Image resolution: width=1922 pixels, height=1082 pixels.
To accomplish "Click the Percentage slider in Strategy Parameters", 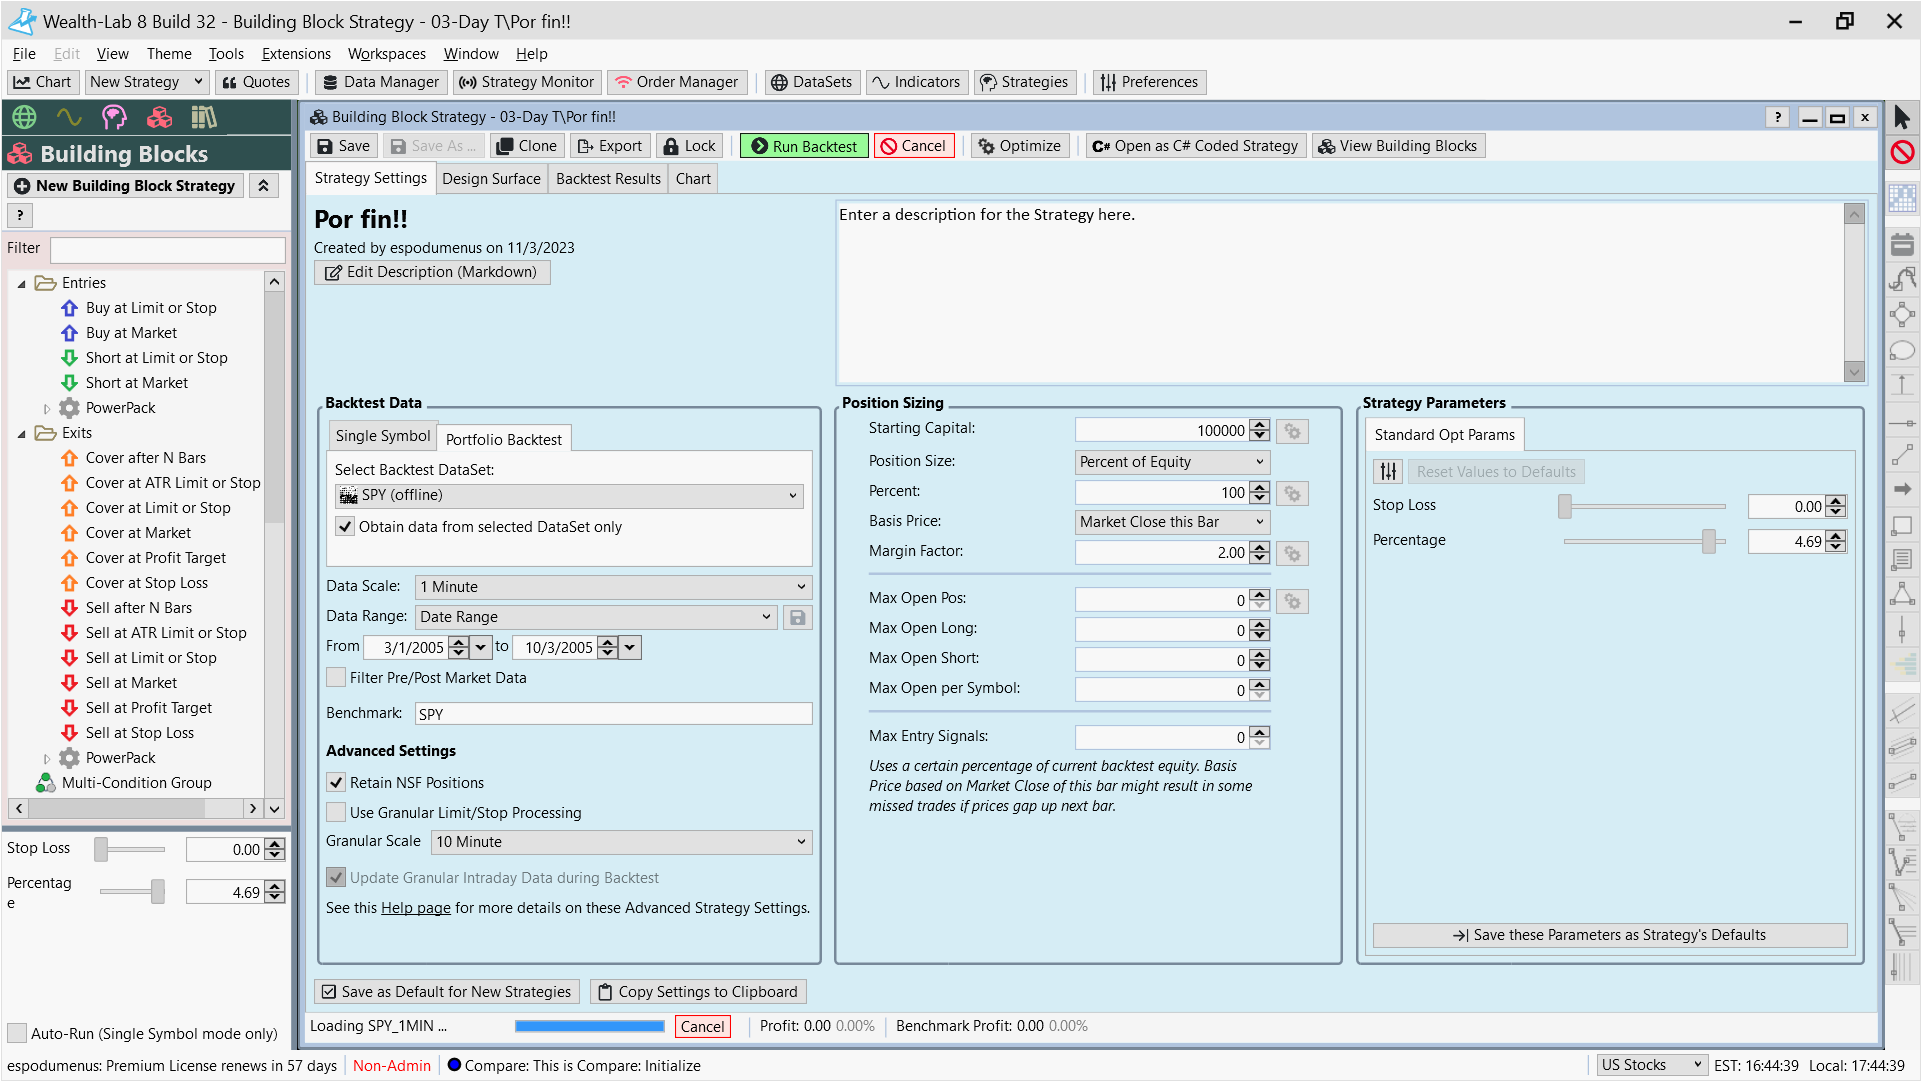I will point(1709,541).
